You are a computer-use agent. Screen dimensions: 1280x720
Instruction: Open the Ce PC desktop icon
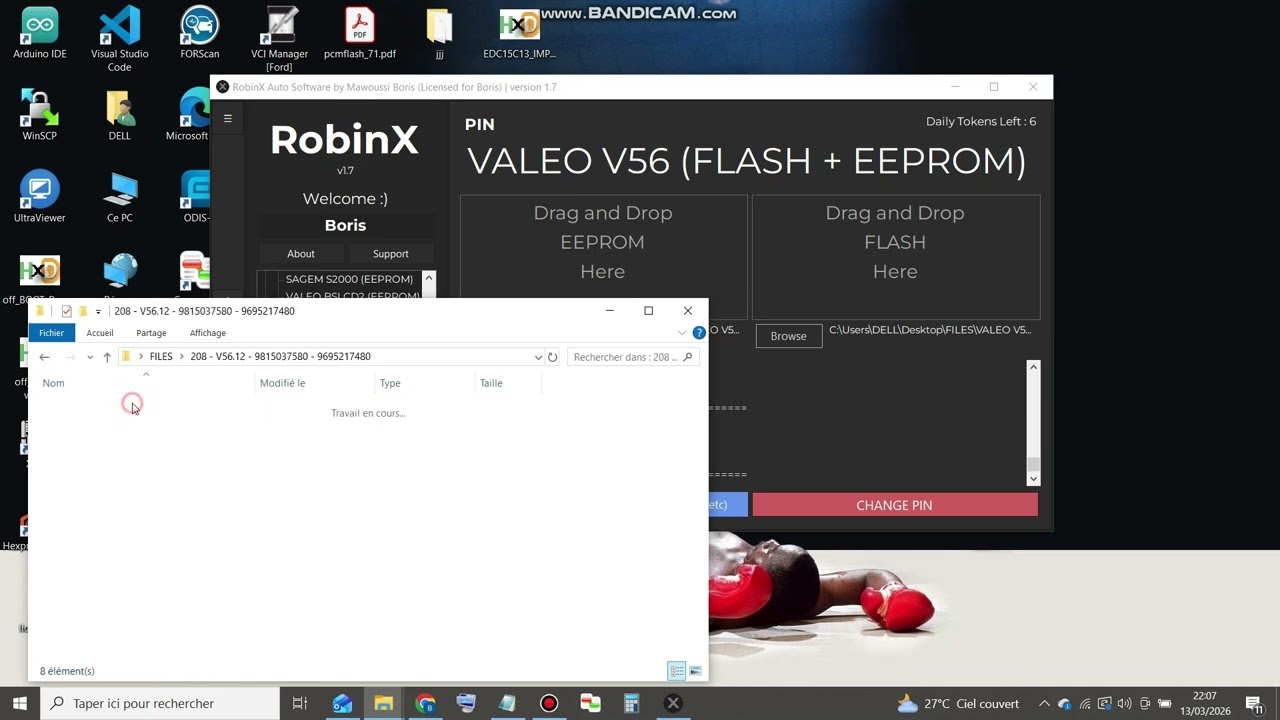pyautogui.click(x=120, y=197)
